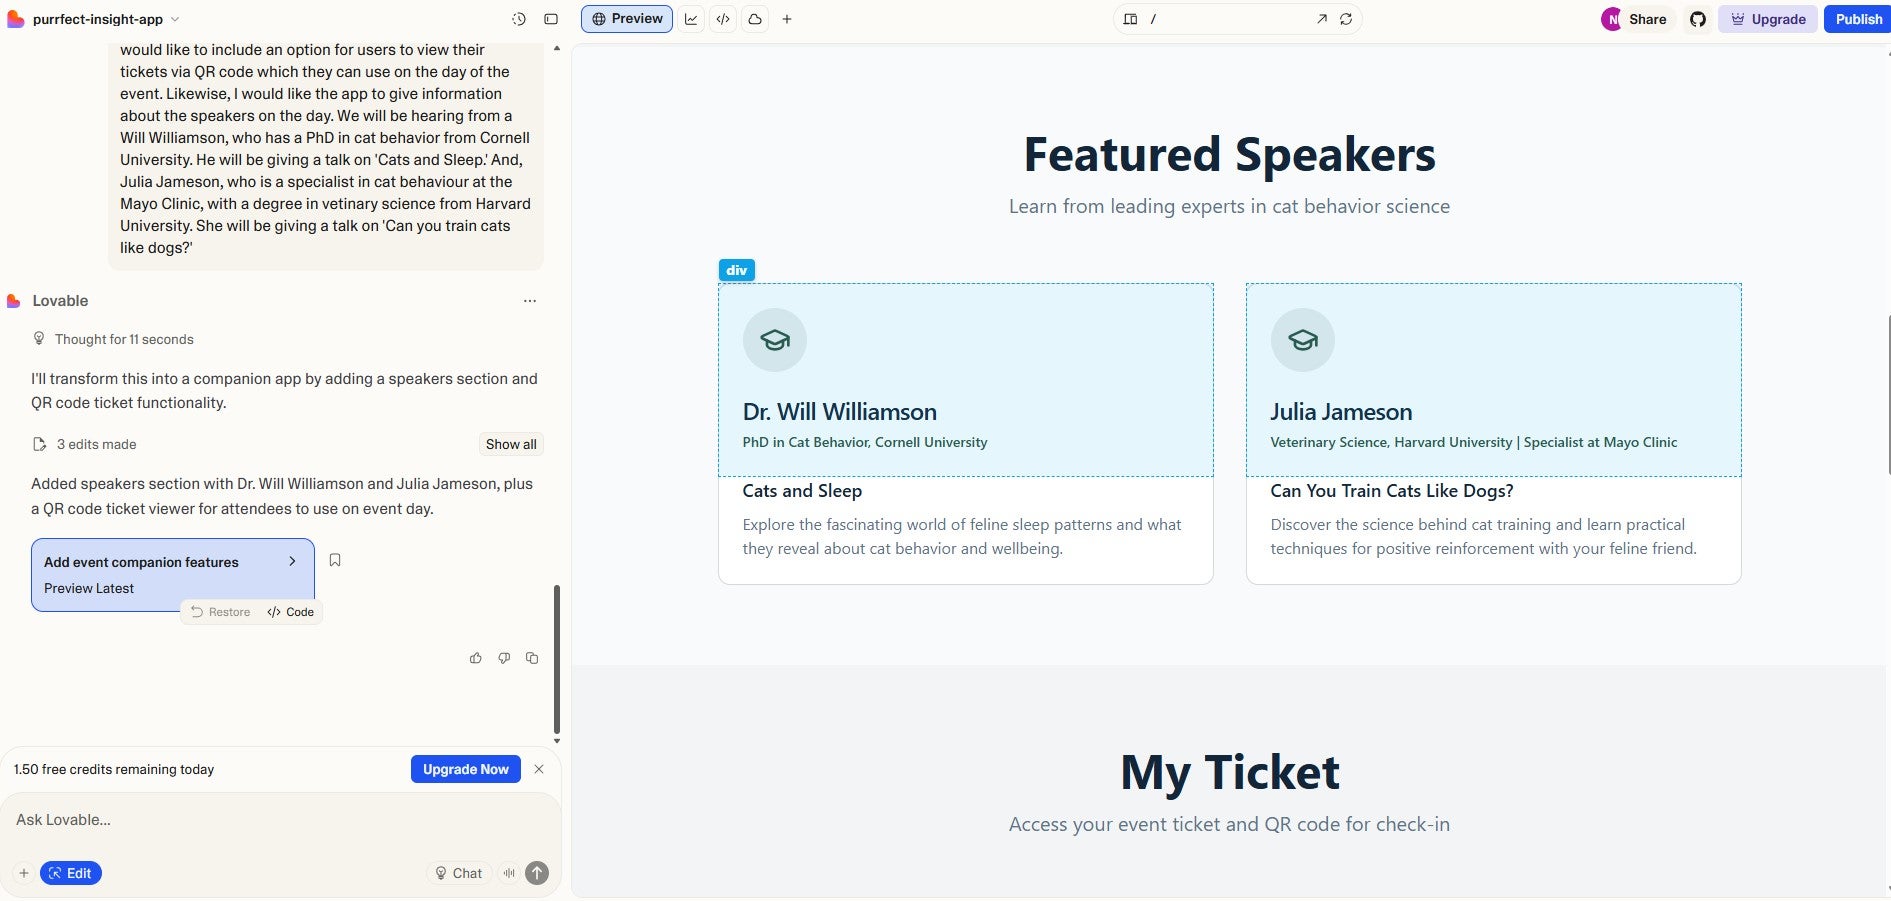Image resolution: width=1891 pixels, height=901 pixels.
Task: Open the version history icon
Action: coord(517,19)
